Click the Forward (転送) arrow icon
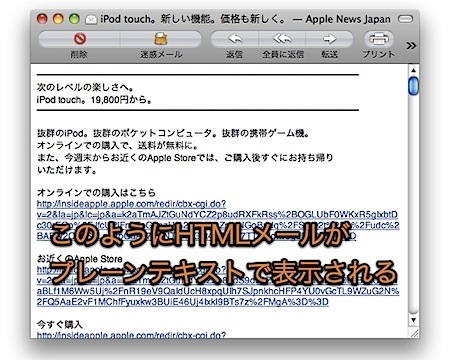Screen dimensions: 450x360 tap(329, 39)
